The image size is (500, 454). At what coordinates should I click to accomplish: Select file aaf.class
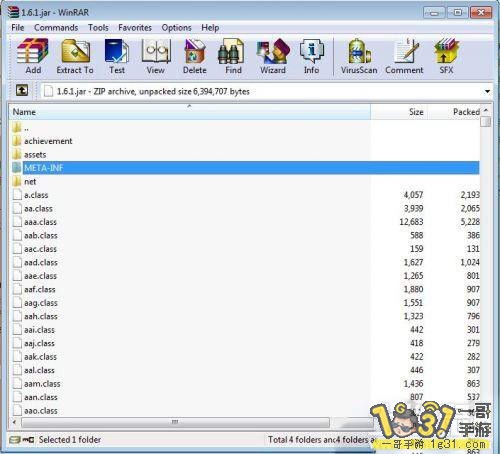[34, 289]
